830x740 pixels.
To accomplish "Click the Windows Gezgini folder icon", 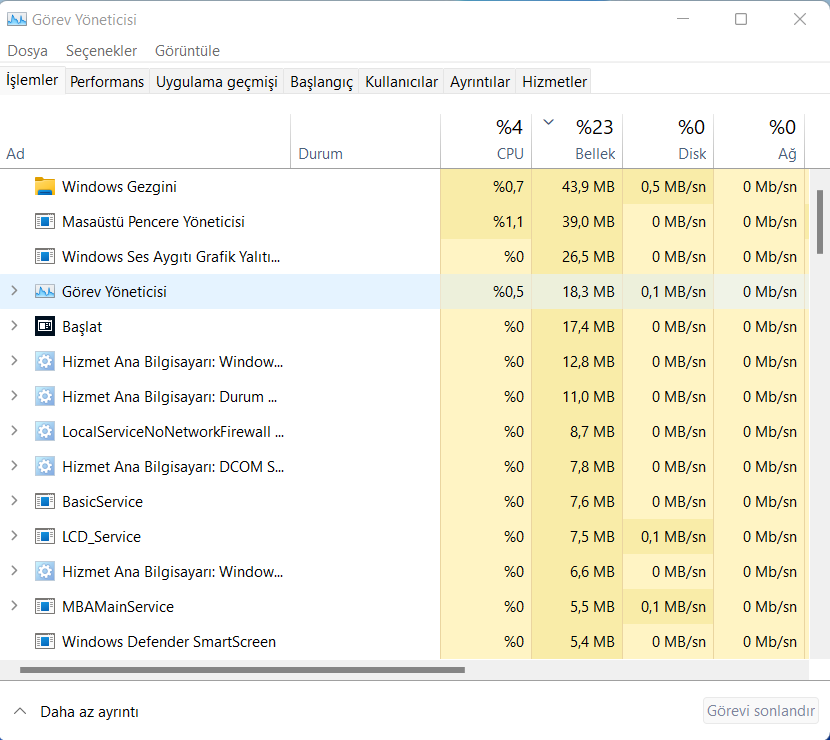I will pos(44,187).
